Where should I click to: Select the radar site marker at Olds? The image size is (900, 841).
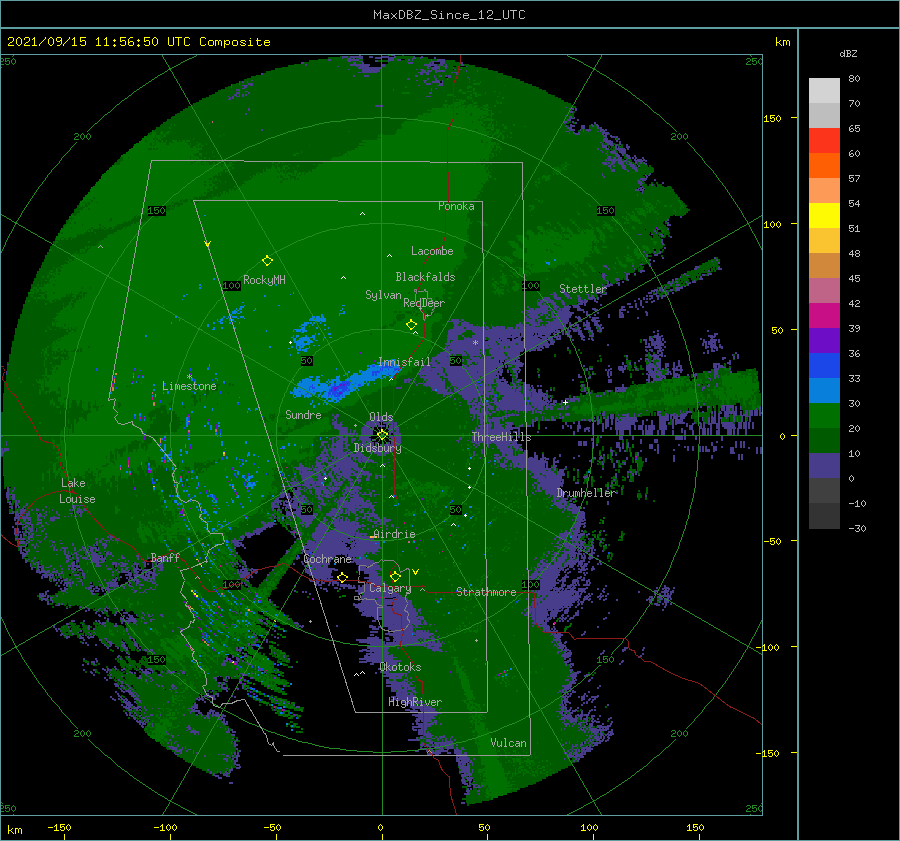[x=382, y=435]
